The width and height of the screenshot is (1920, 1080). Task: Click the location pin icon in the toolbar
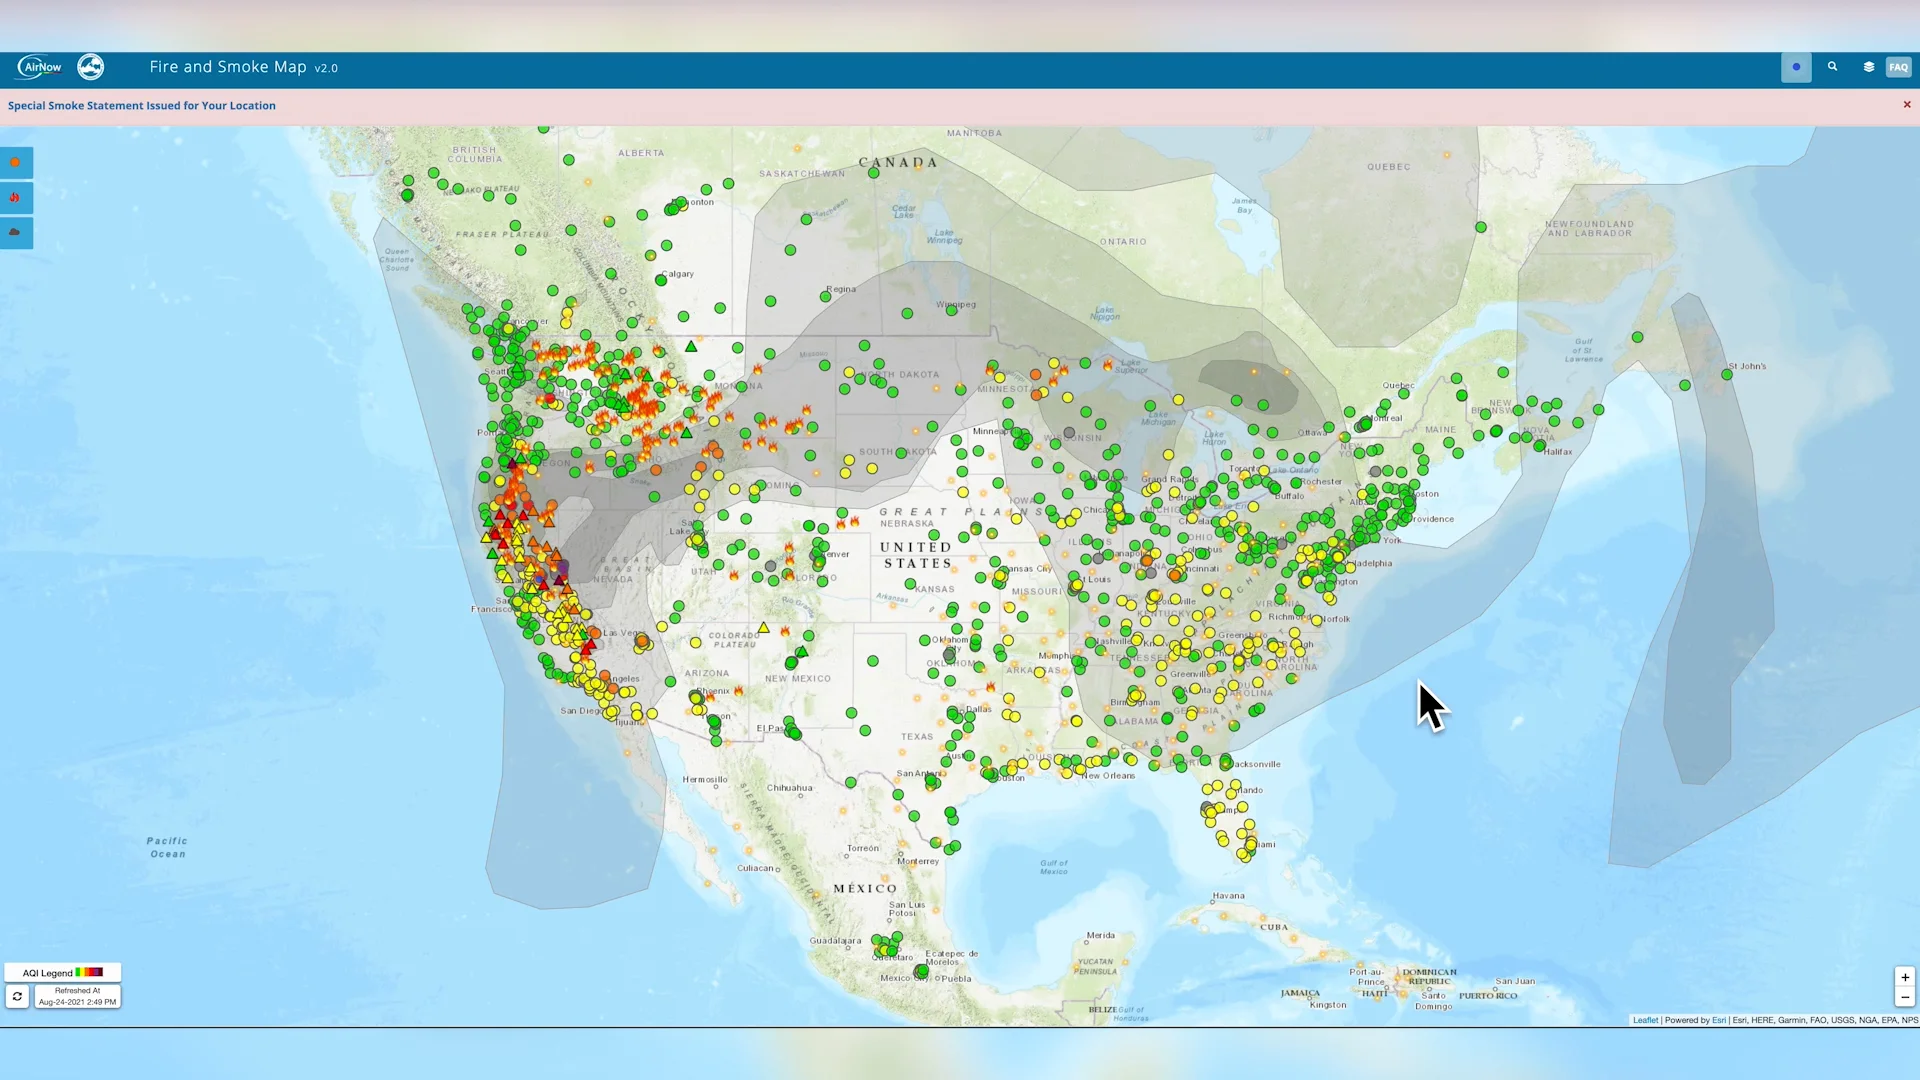pyautogui.click(x=1797, y=66)
